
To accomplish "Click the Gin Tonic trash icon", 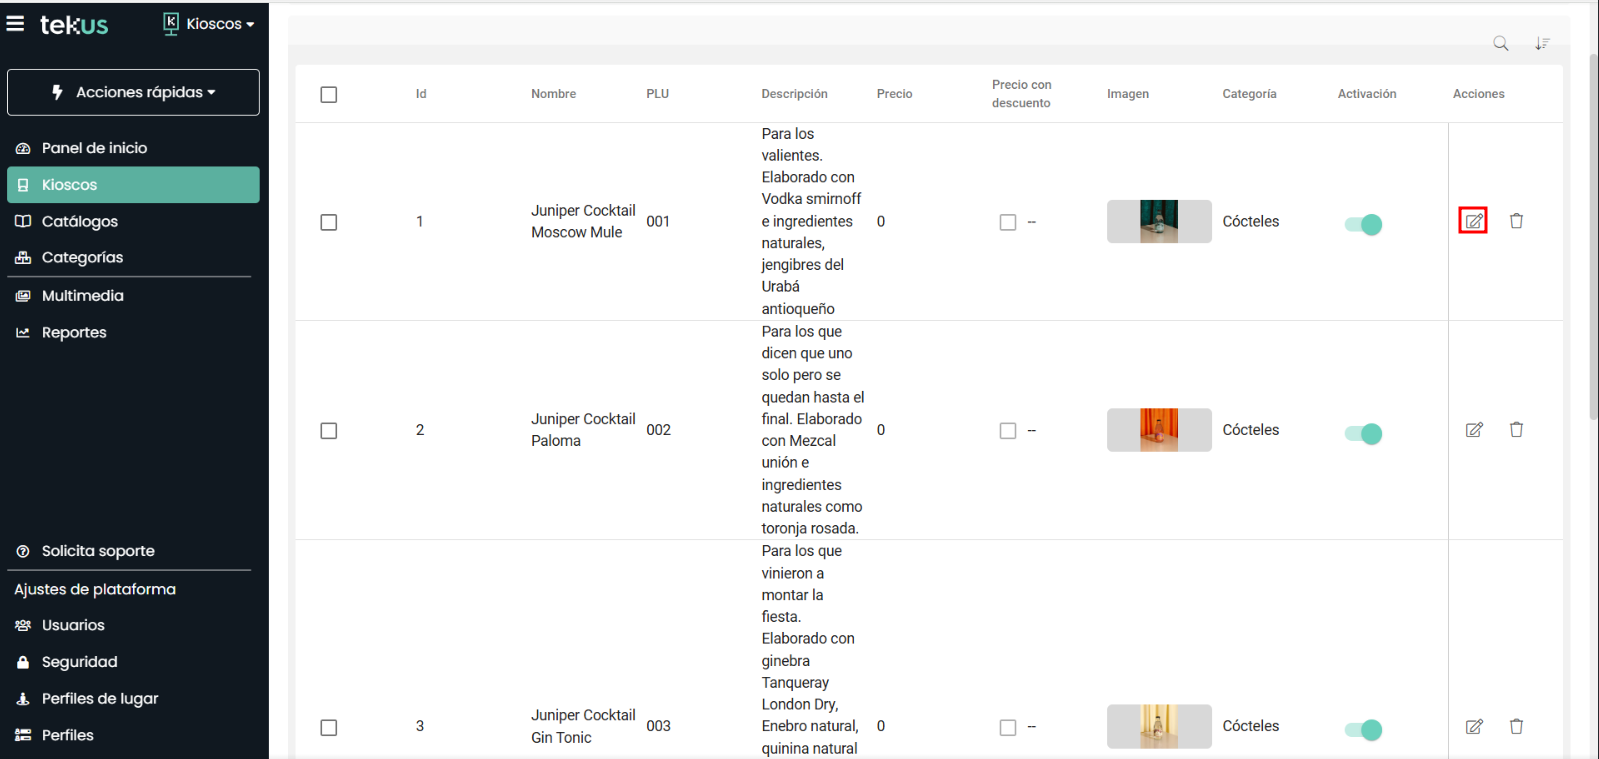I will point(1516,727).
